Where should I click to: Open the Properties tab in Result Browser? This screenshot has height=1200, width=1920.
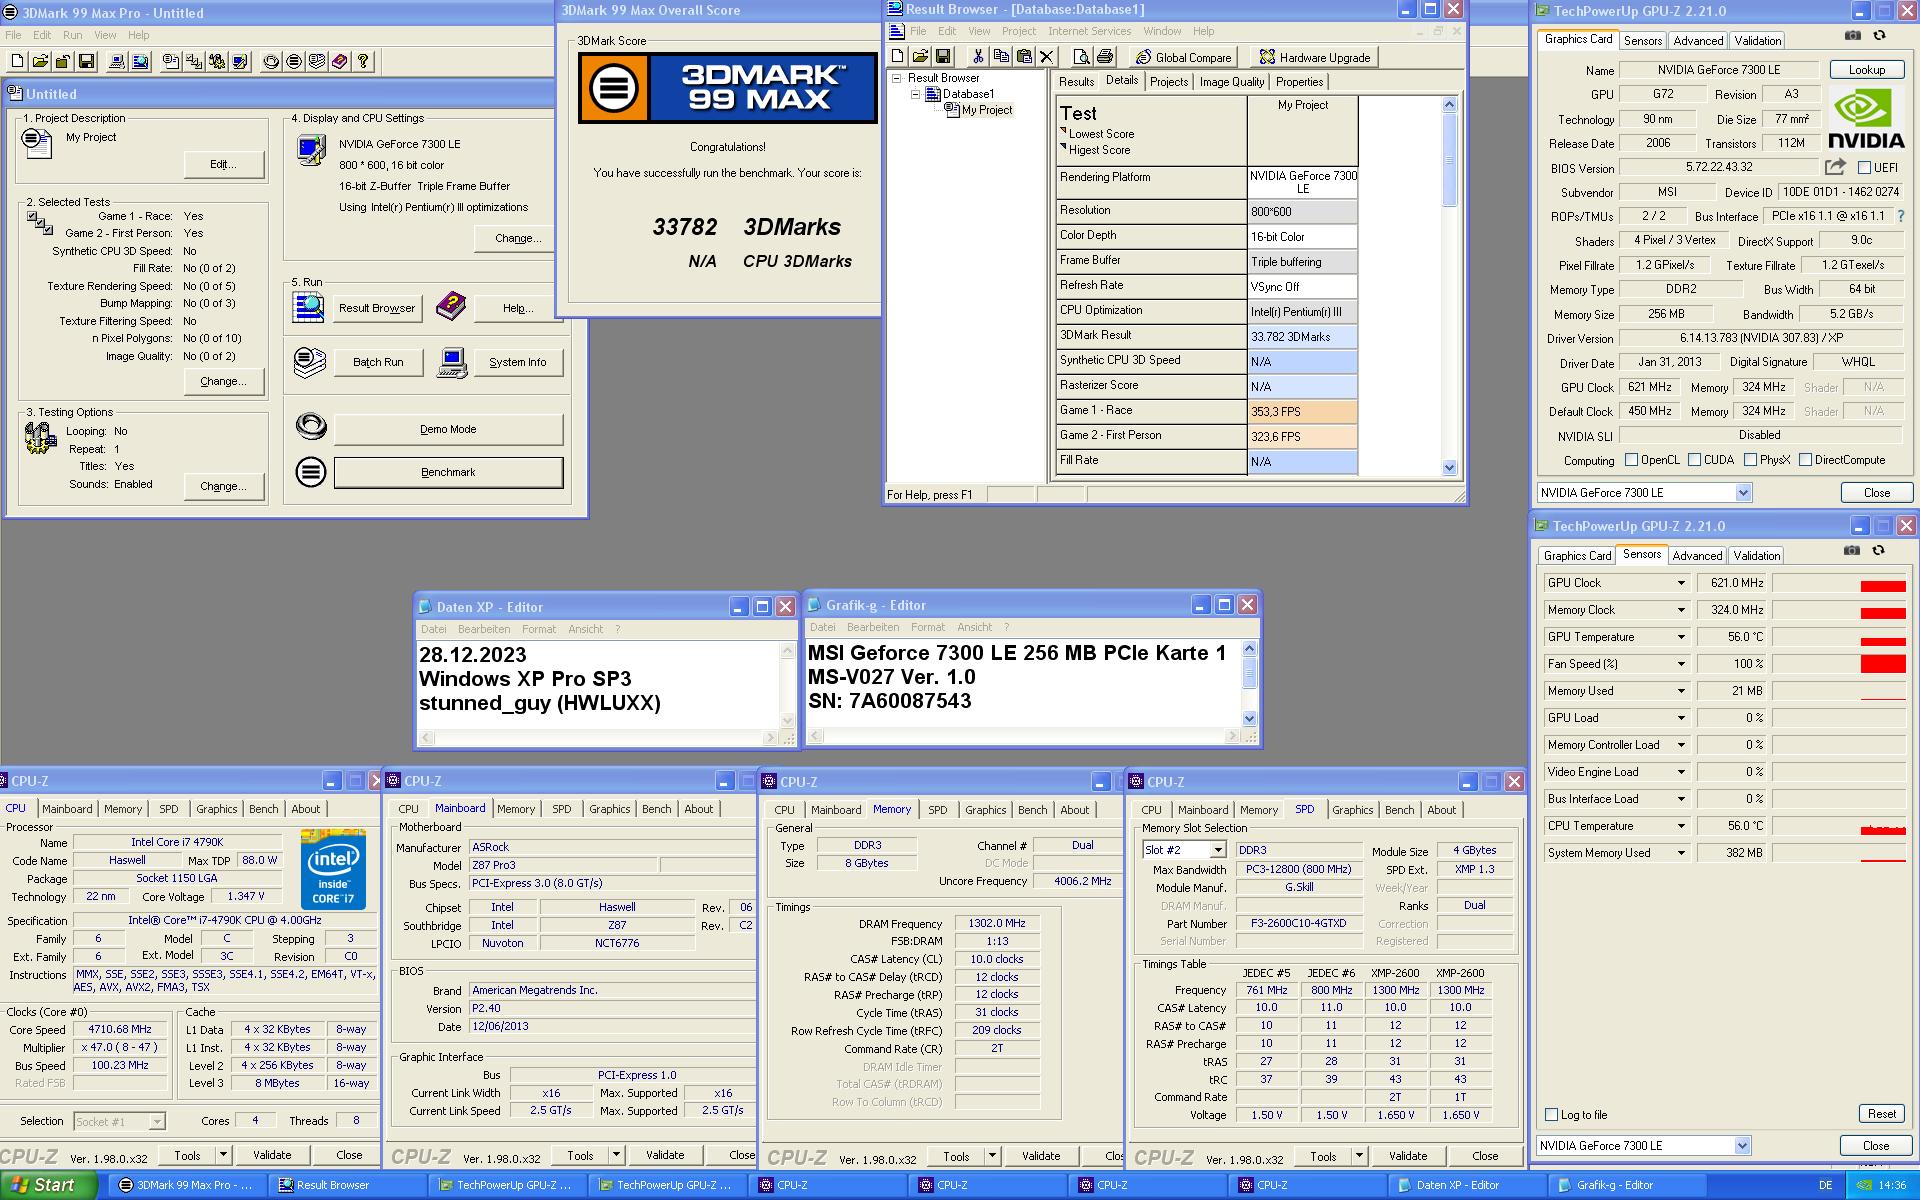[1300, 82]
